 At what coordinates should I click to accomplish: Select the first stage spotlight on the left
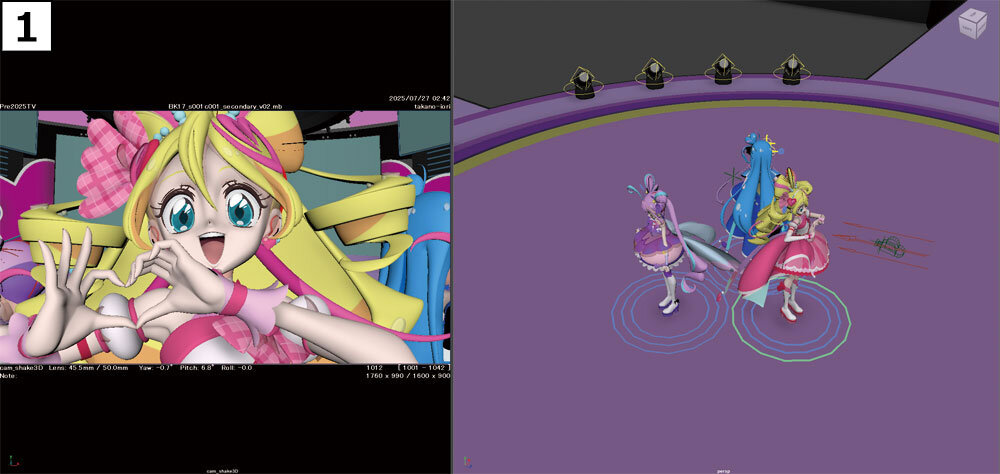[x=582, y=82]
